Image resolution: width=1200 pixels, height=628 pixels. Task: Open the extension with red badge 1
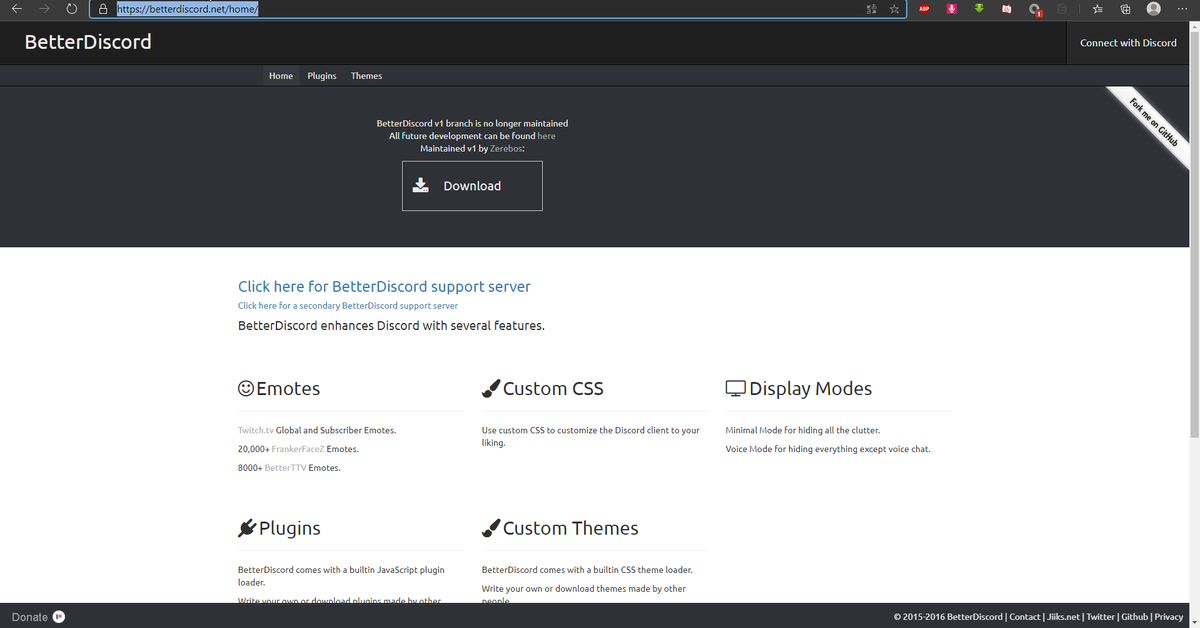tap(1035, 10)
